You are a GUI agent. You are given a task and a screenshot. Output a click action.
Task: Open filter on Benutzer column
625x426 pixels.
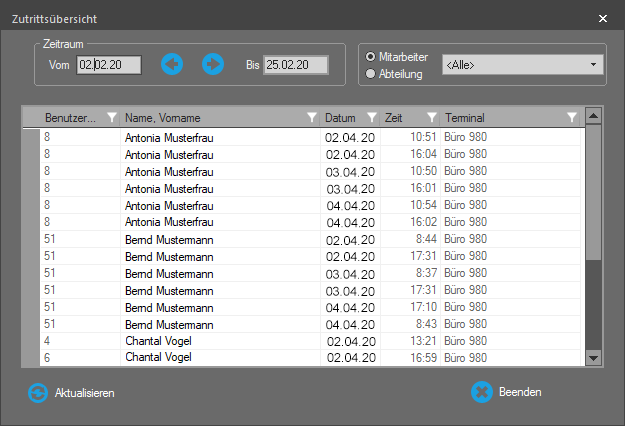tap(111, 118)
